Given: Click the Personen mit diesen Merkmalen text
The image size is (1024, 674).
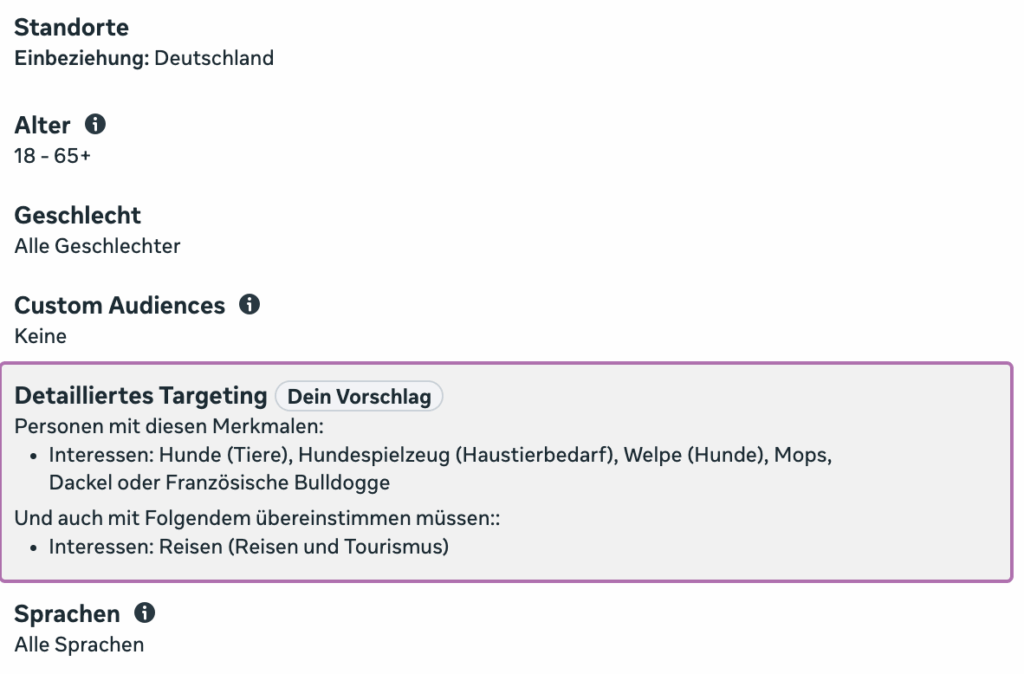Looking at the screenshot, I should click(x=169, y=426).
